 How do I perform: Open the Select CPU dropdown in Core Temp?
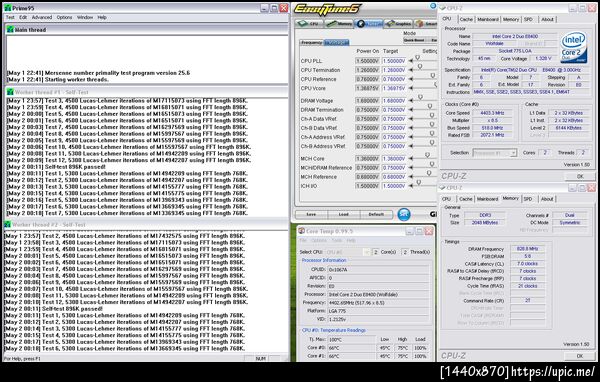pyautogui.click(x=347, y=252)
